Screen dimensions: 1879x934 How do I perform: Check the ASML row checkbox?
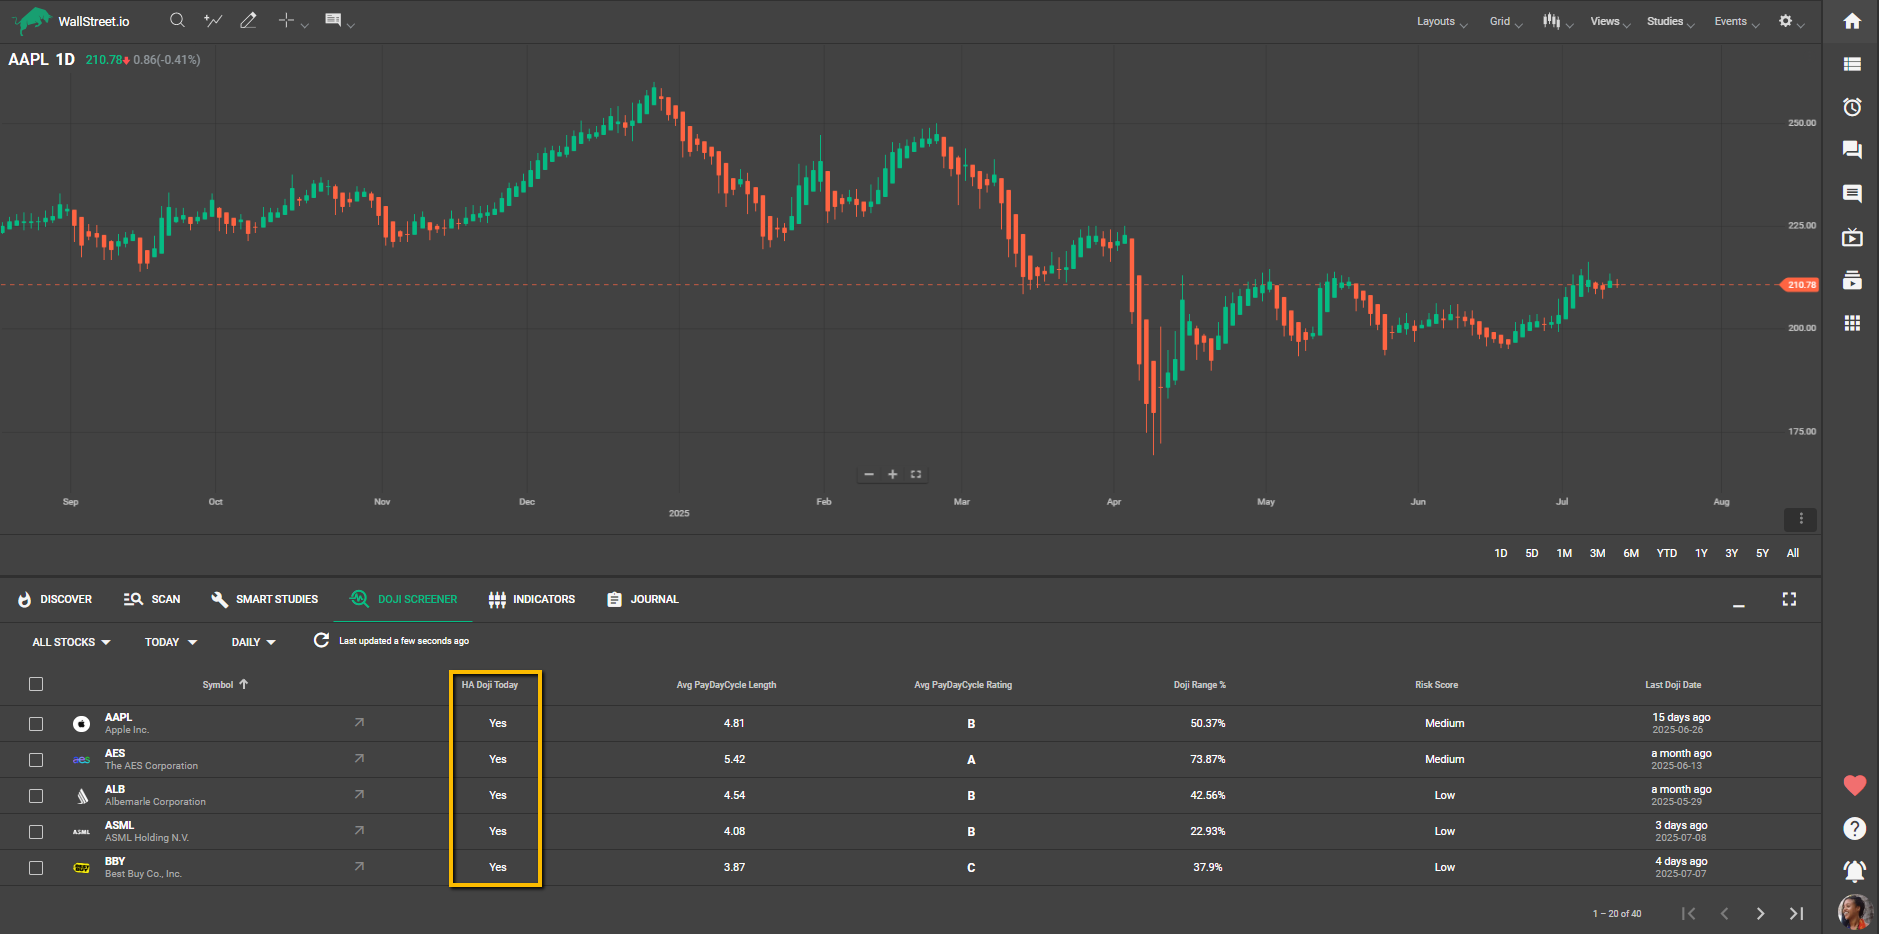click(x=36, y=832)
